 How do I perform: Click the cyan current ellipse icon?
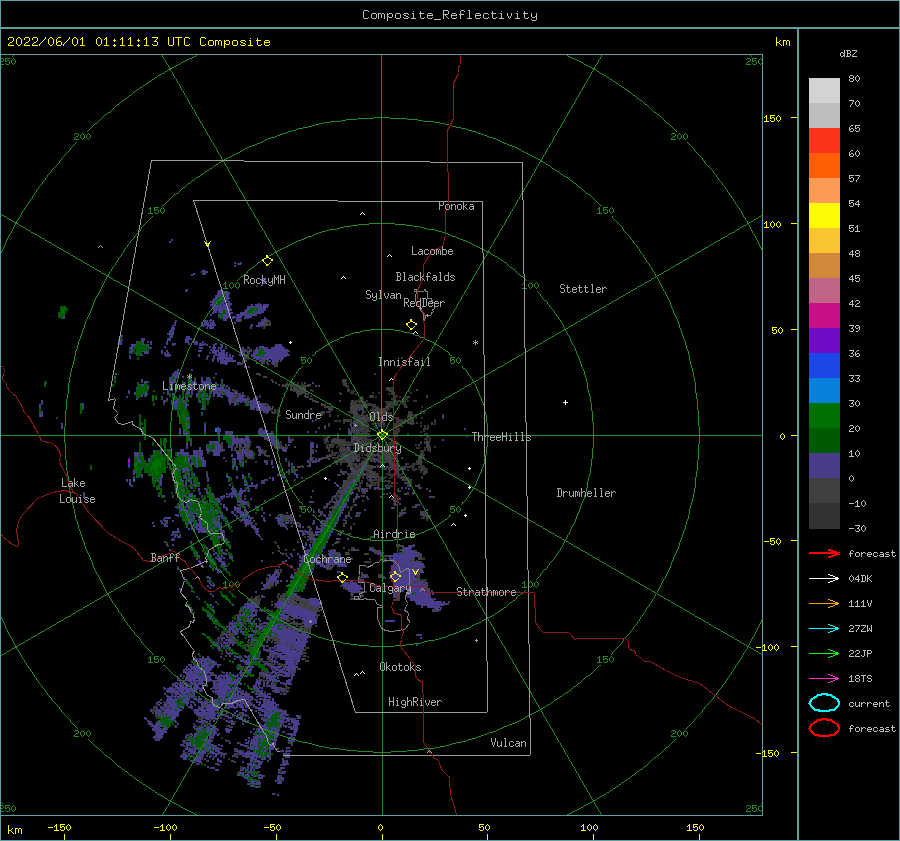point(824,703)
